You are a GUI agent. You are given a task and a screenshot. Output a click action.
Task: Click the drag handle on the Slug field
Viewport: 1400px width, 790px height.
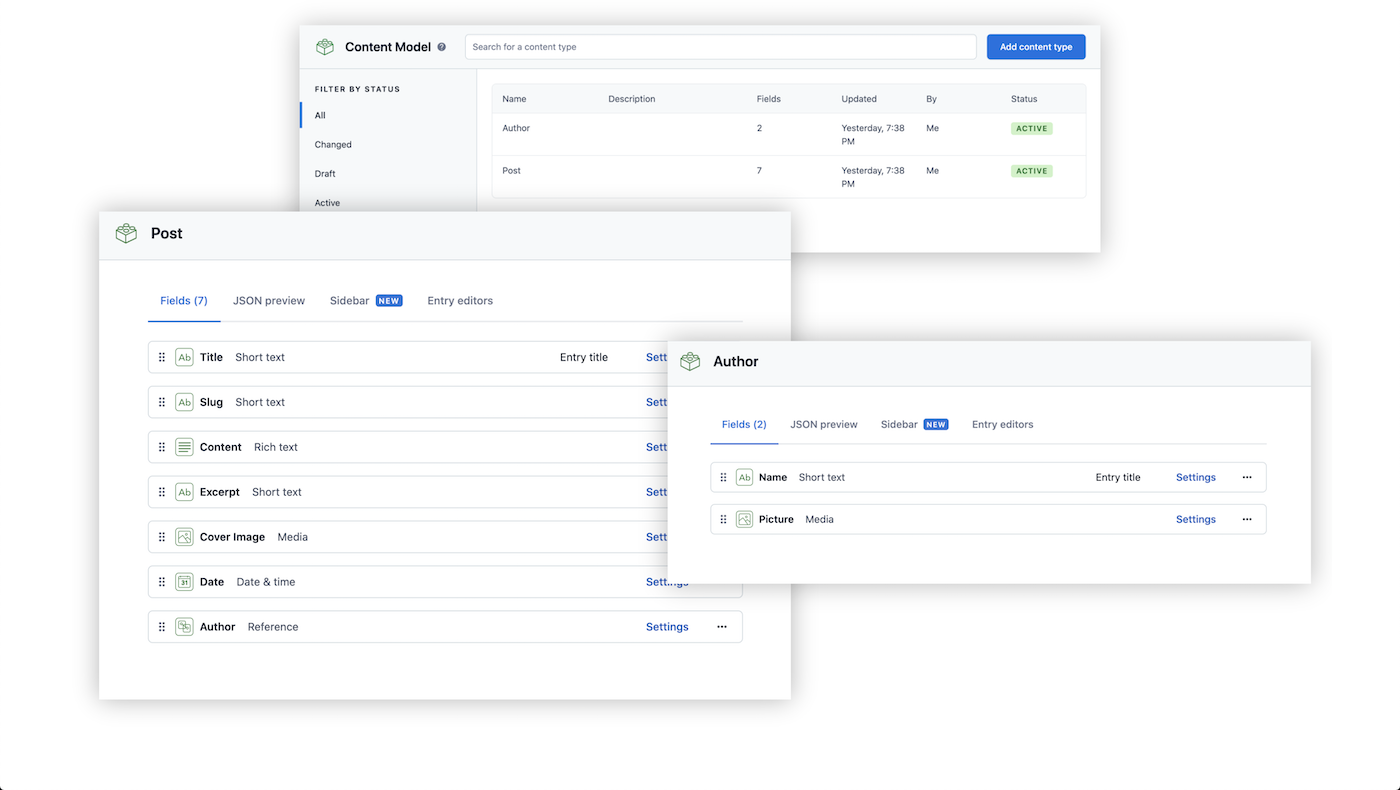[x=161, y=402]
